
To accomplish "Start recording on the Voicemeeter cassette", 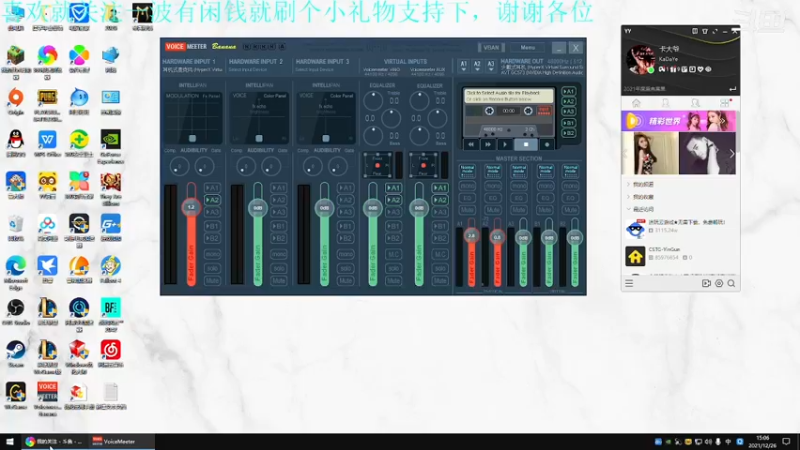I will pos(547,144).
